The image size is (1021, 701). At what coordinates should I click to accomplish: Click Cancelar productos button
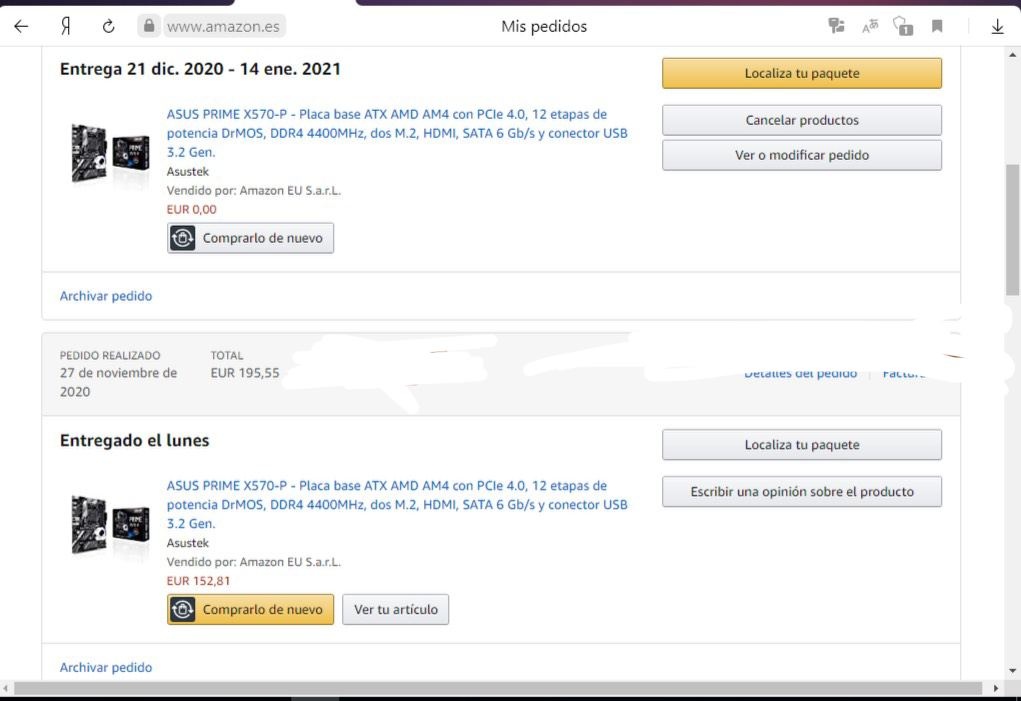801,120
